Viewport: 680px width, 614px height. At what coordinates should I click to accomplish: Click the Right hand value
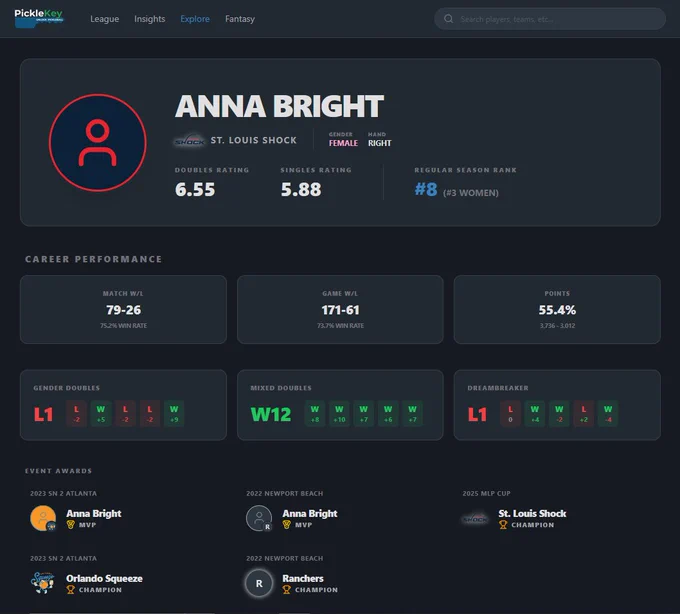(x=379, y=143)
